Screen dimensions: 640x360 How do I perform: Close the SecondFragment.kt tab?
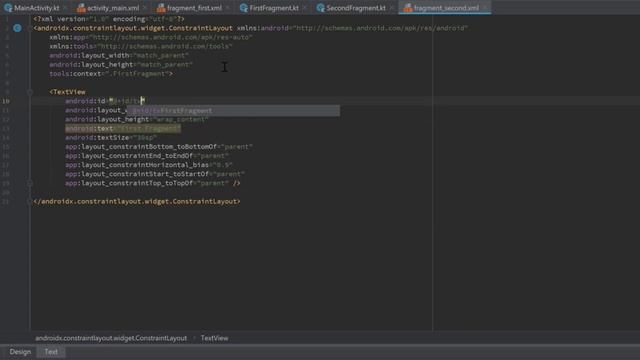(x=391, y=8)
